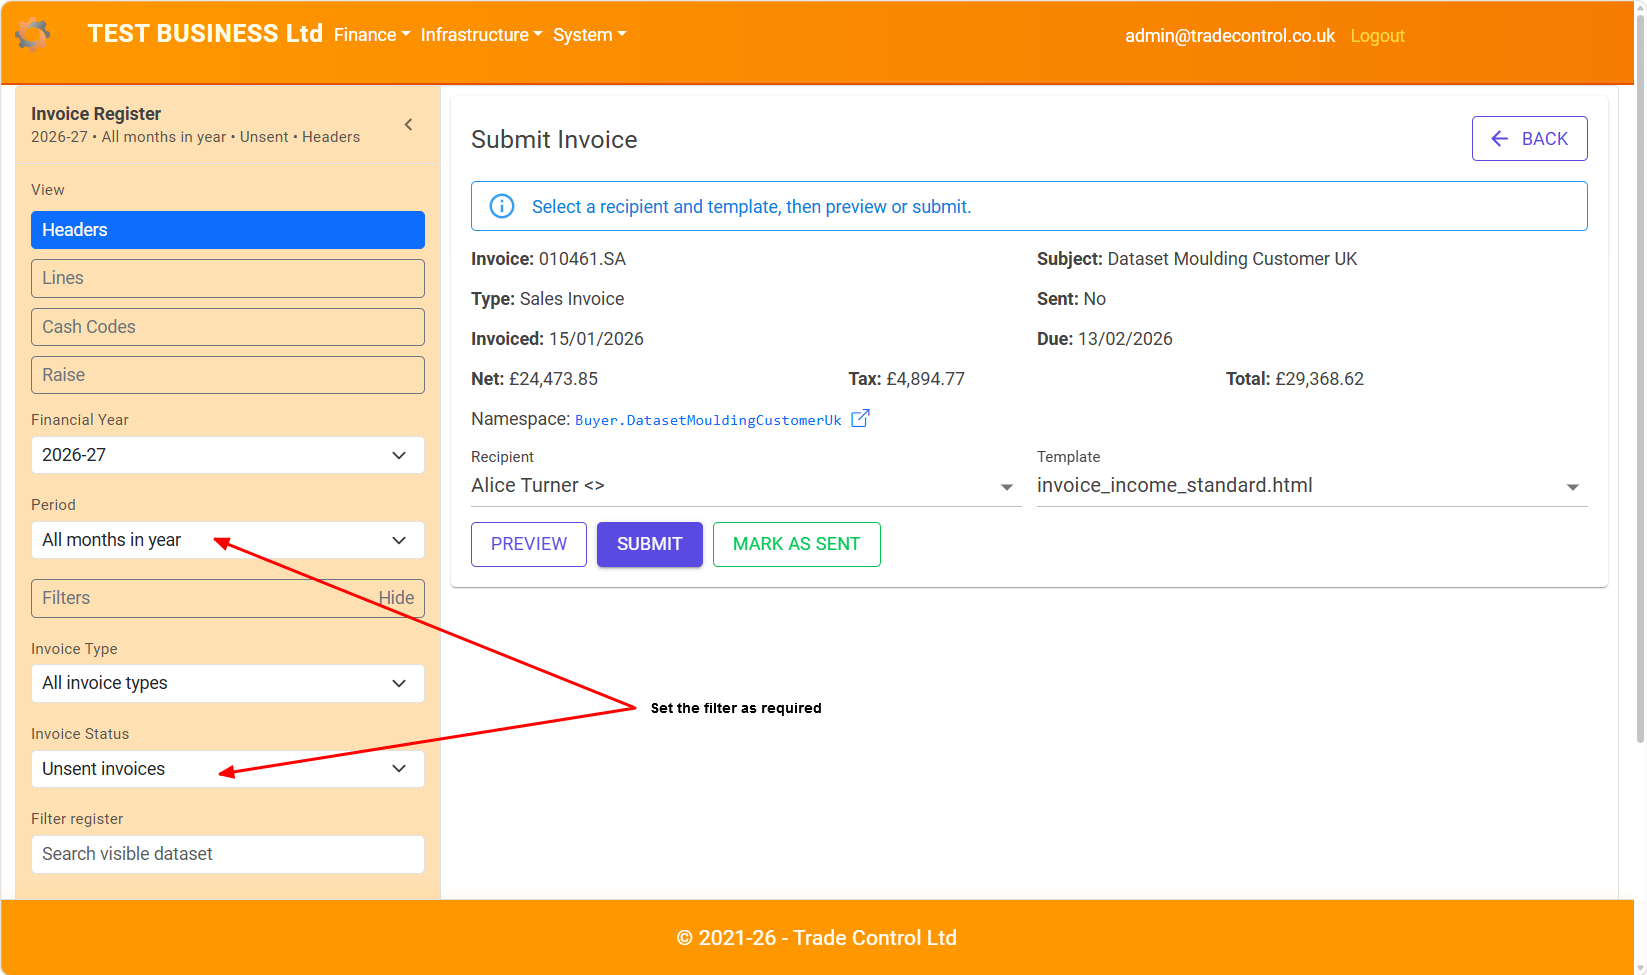Switch to the Cash Codes view

[228, 327]
